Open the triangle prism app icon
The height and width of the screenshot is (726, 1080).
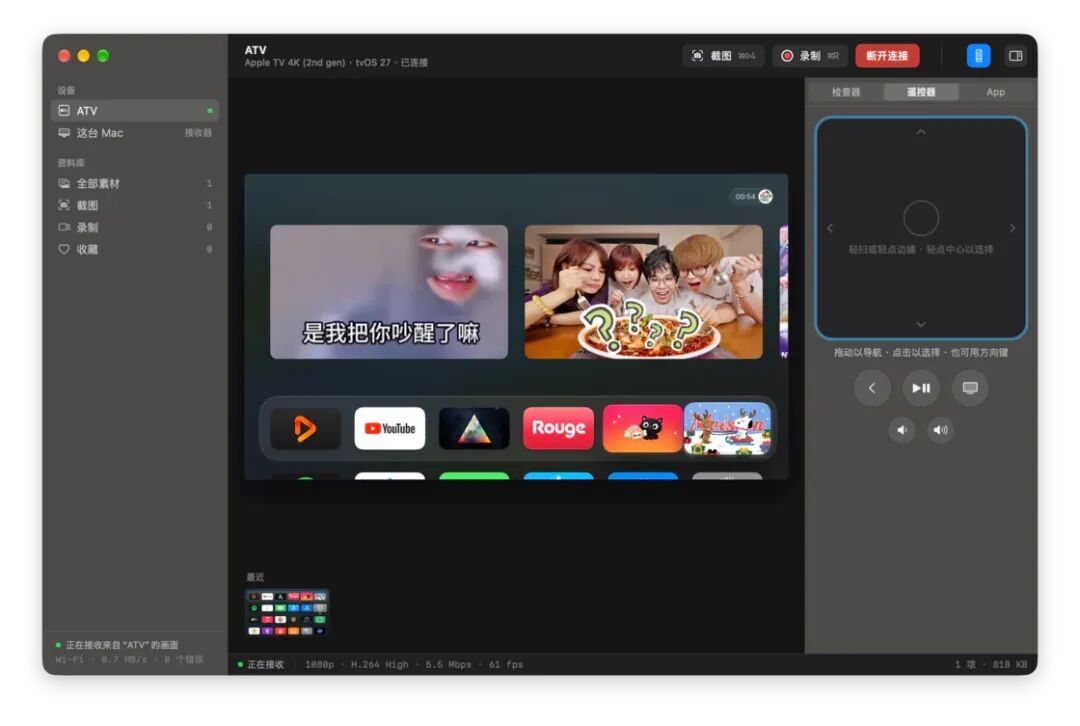coord(474,428)
